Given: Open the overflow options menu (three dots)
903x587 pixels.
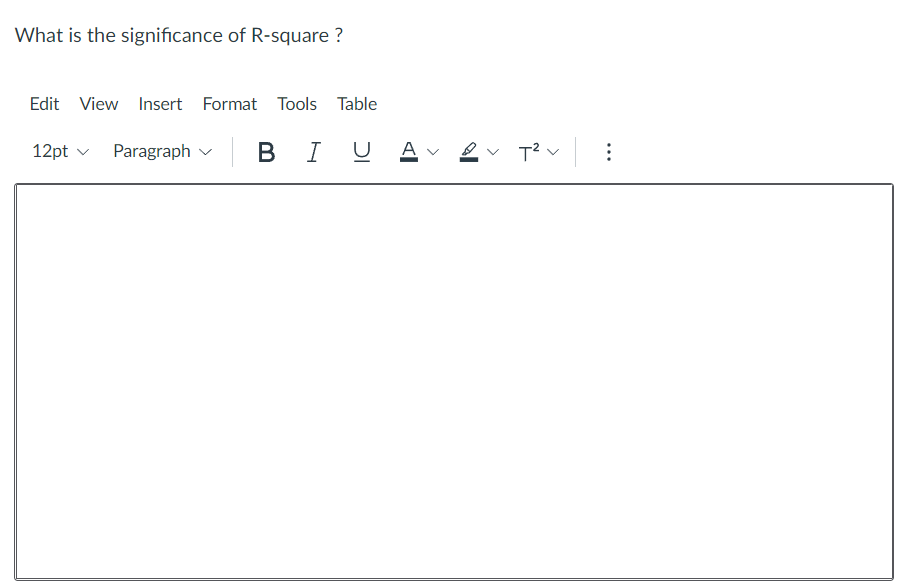Looking at the screenshot, I should 609,151.
